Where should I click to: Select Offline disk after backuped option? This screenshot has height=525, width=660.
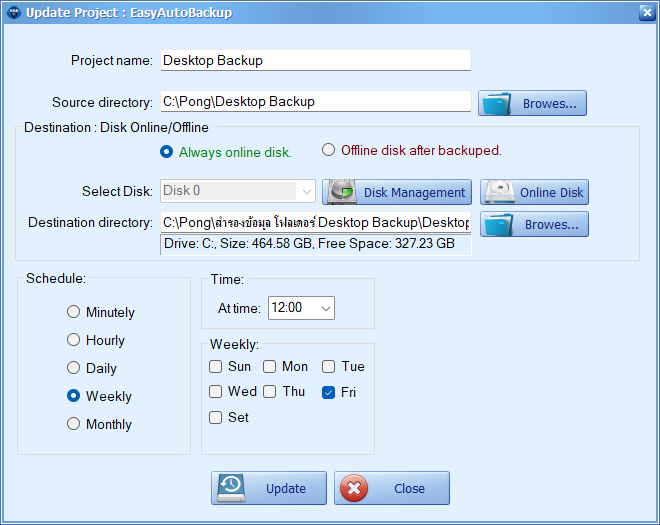pyautogui.click(x=328, y=150)
